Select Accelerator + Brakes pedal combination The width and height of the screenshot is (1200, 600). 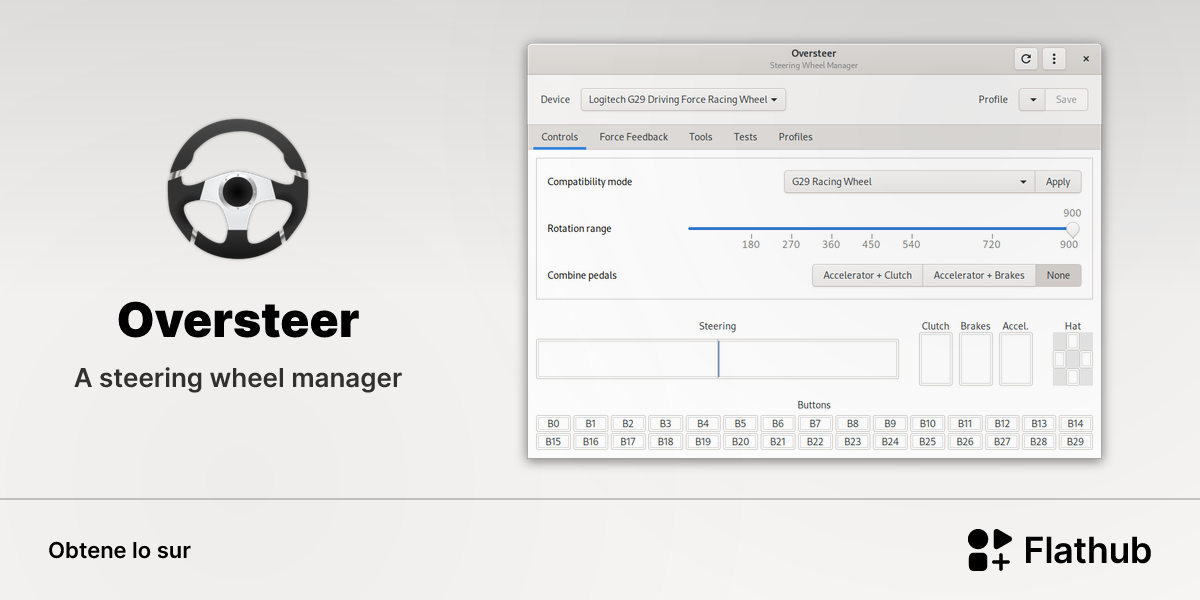979,275
